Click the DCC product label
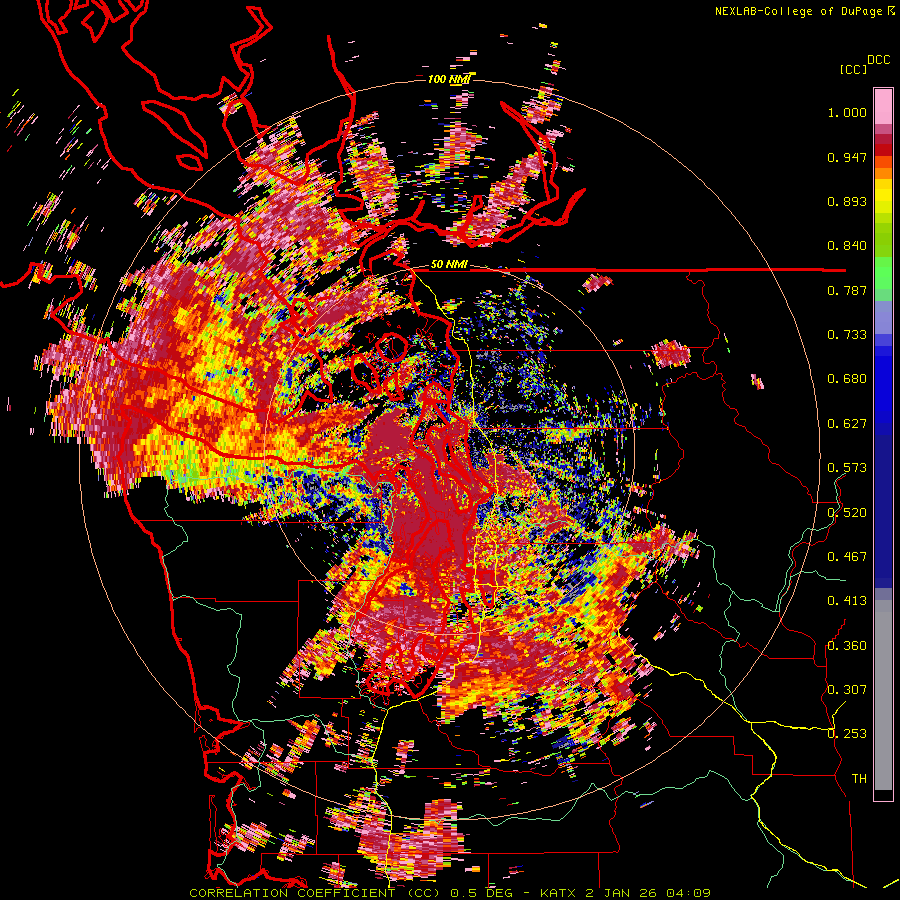Screen dimensions: 900x900 tap(878, 60)
